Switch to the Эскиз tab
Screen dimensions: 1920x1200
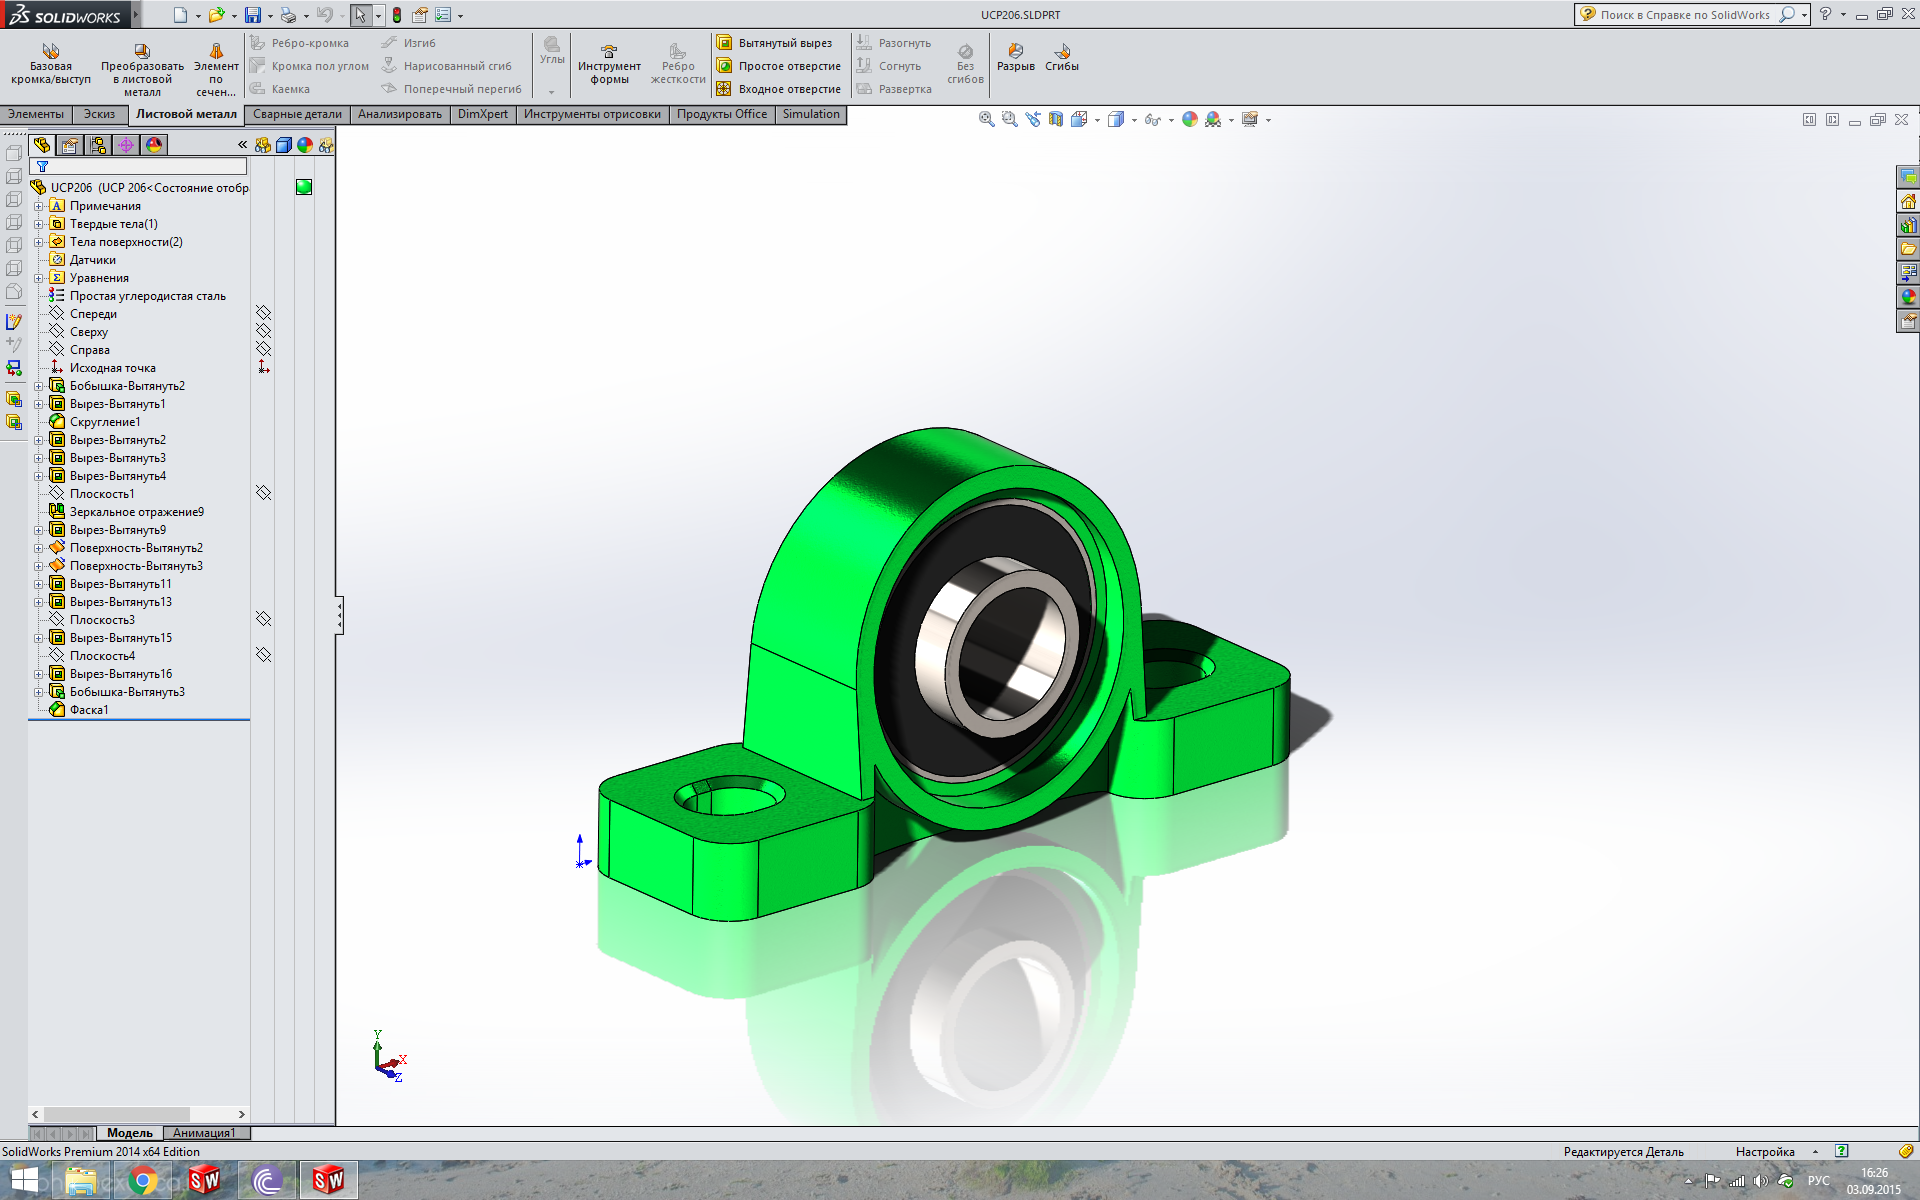[x=99, y=114]
